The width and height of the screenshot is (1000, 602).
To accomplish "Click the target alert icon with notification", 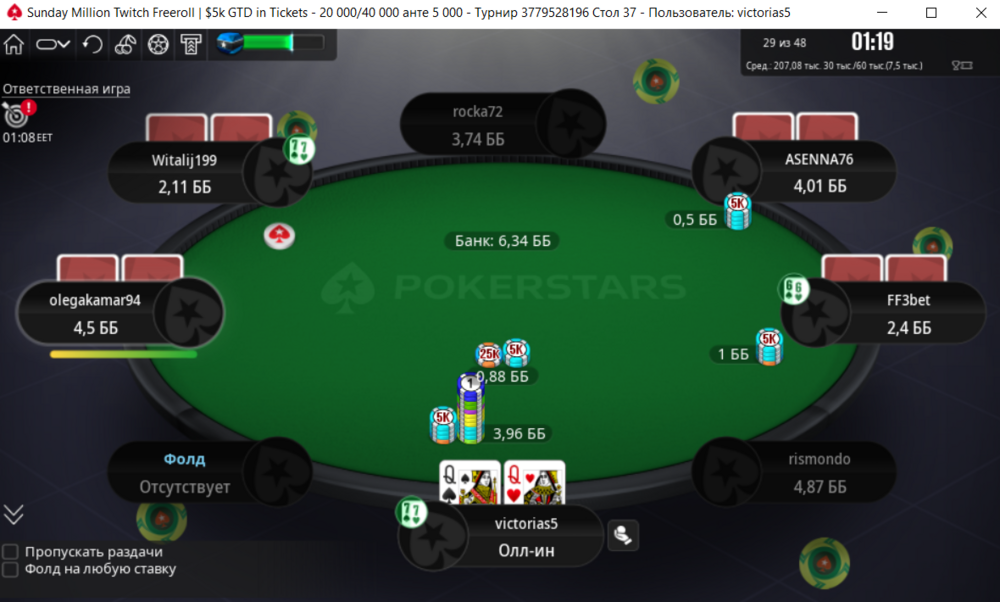I will tap(18, 114).
